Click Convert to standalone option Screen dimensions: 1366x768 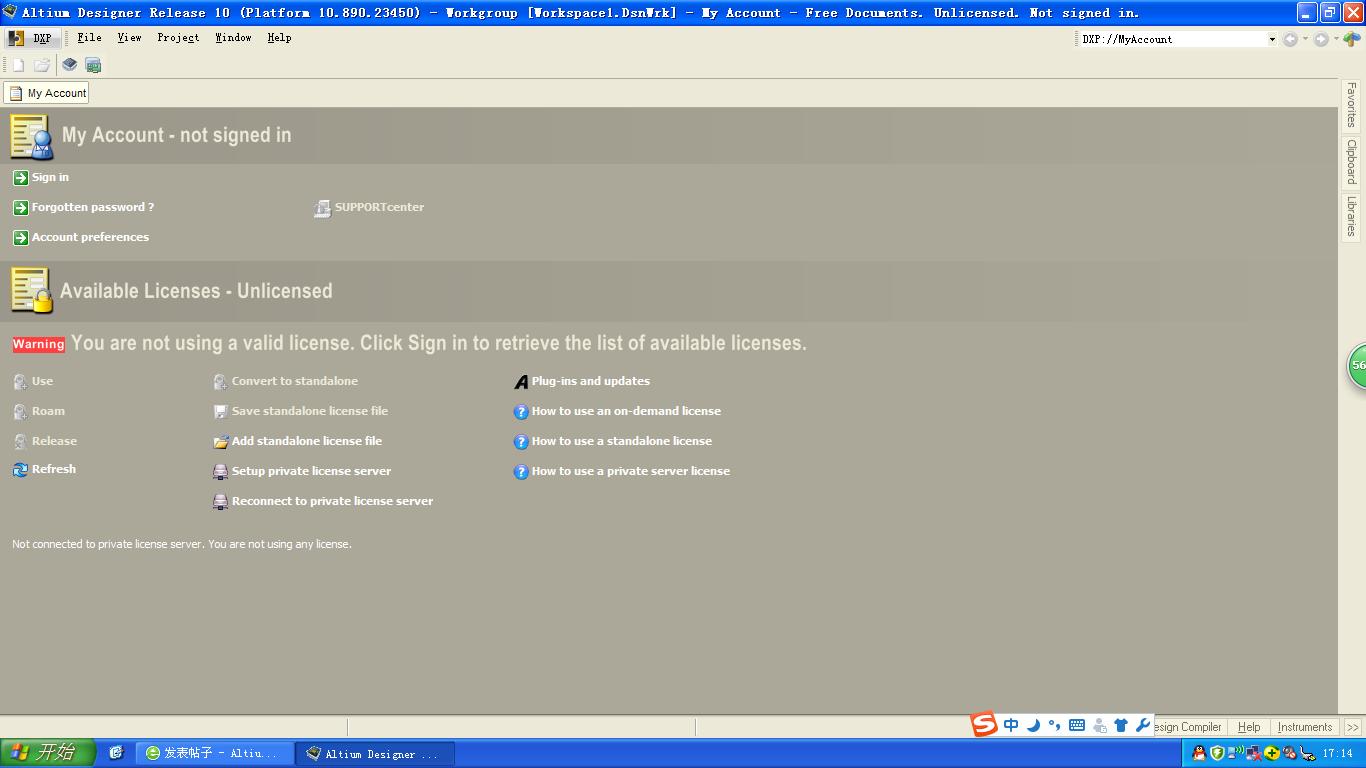click(294, 381)
